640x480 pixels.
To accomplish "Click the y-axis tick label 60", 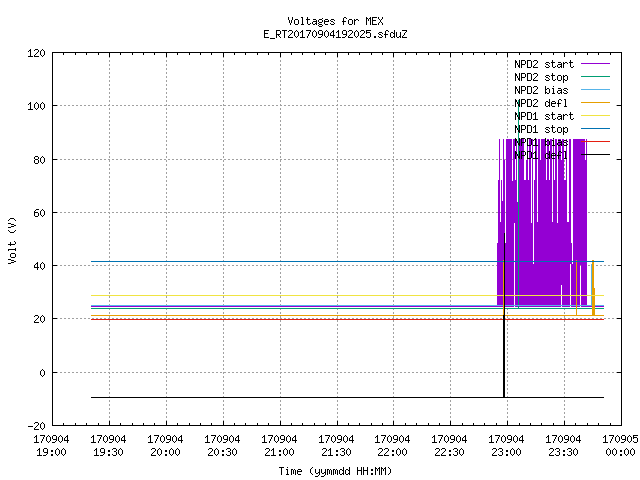I will tap(39, 213).
